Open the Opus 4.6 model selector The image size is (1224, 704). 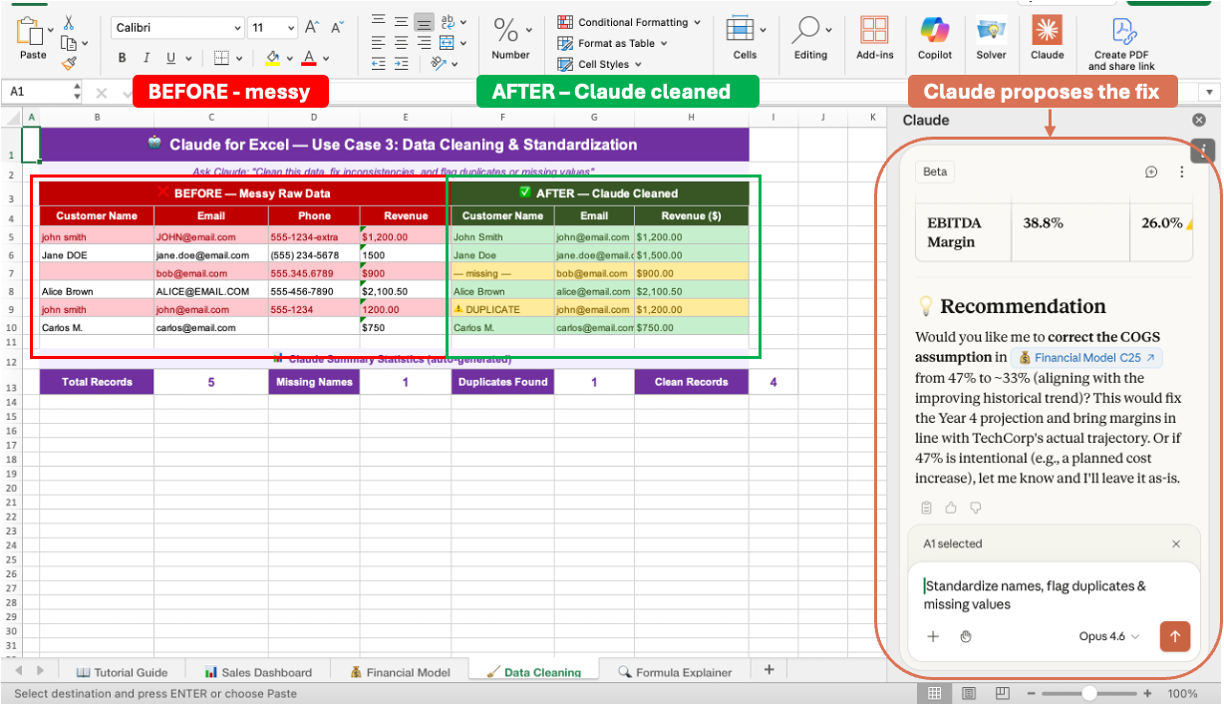click(1105, 636)
